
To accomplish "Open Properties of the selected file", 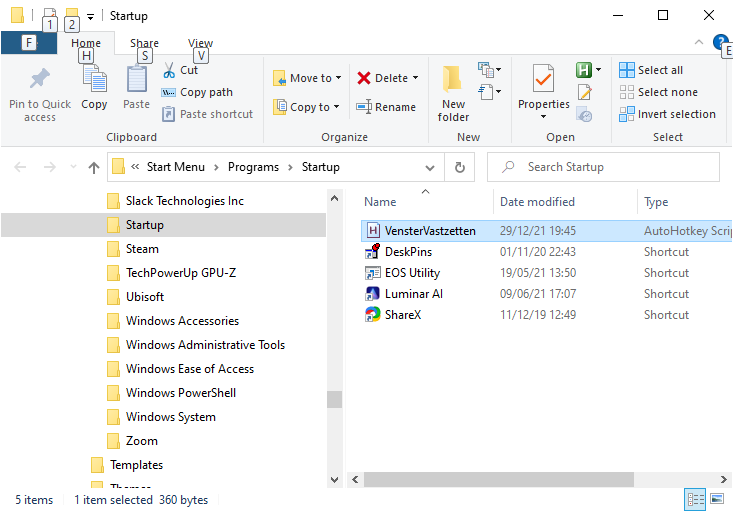I will click(x=543, y=87).
